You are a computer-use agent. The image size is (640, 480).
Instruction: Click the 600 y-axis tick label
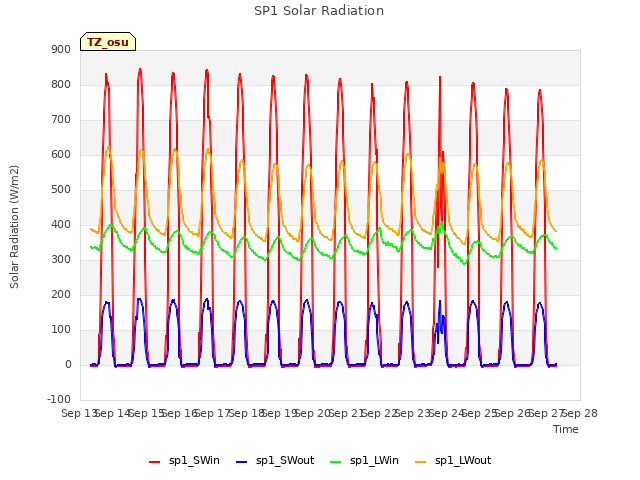[x=61, y=155]
